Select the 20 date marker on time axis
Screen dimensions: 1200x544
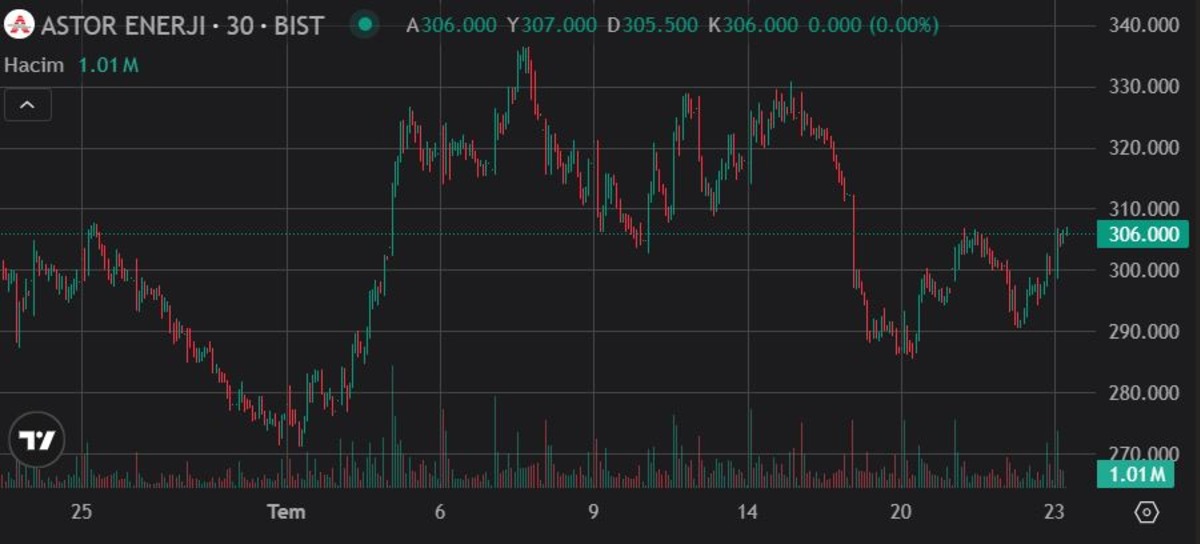coord(901,512)
